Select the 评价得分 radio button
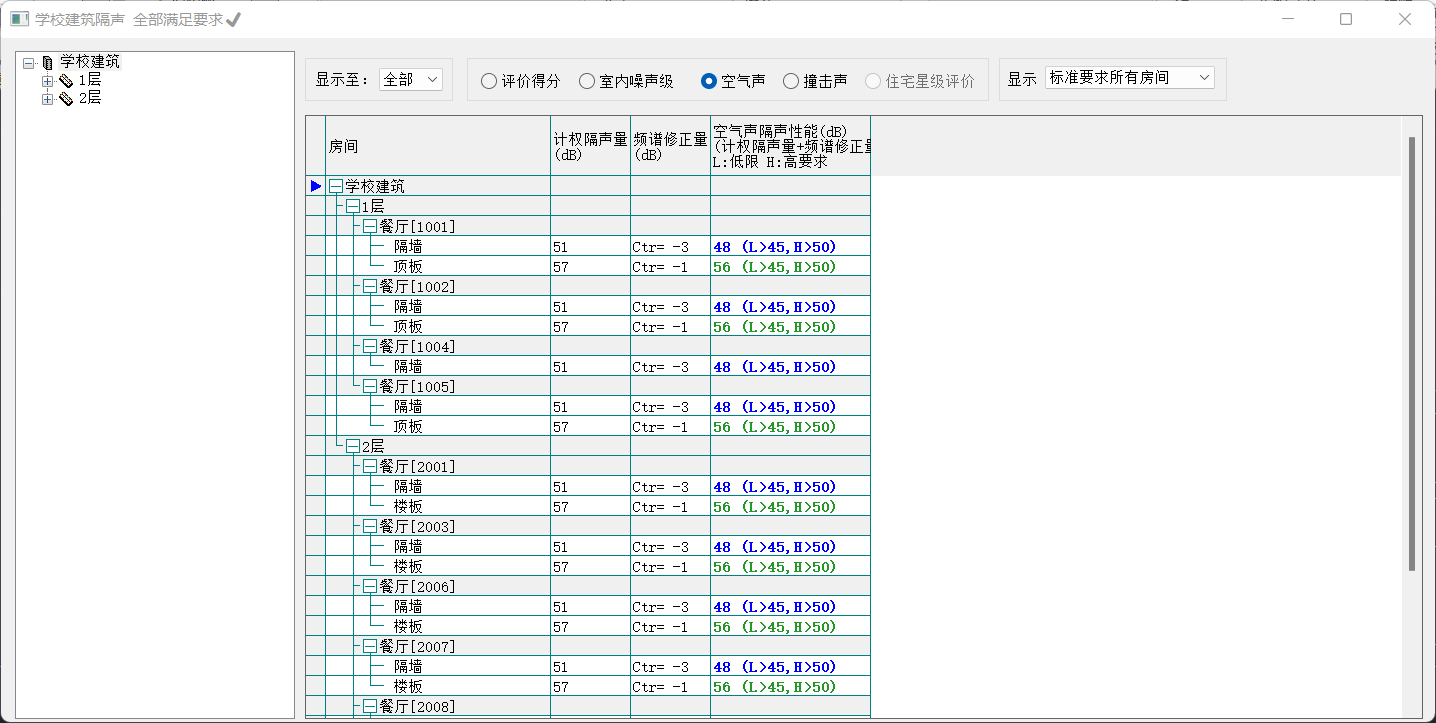 pyautogui.click(x=489, y=81)
